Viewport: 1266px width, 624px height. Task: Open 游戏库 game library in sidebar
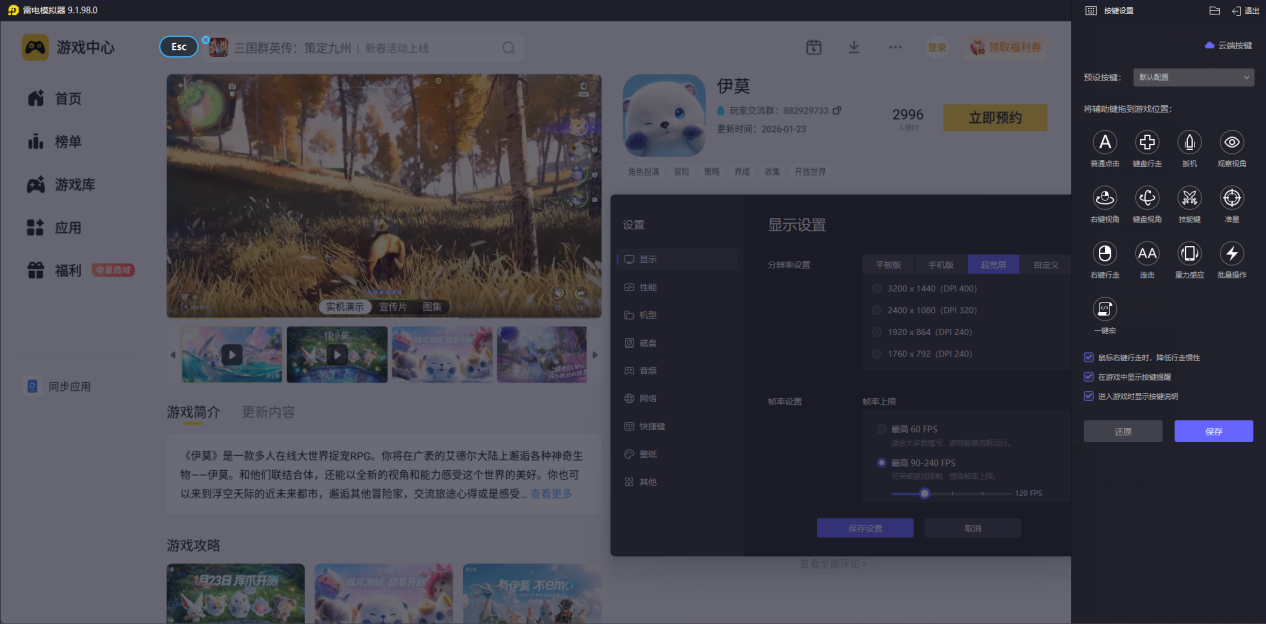[x=62, y=185]
